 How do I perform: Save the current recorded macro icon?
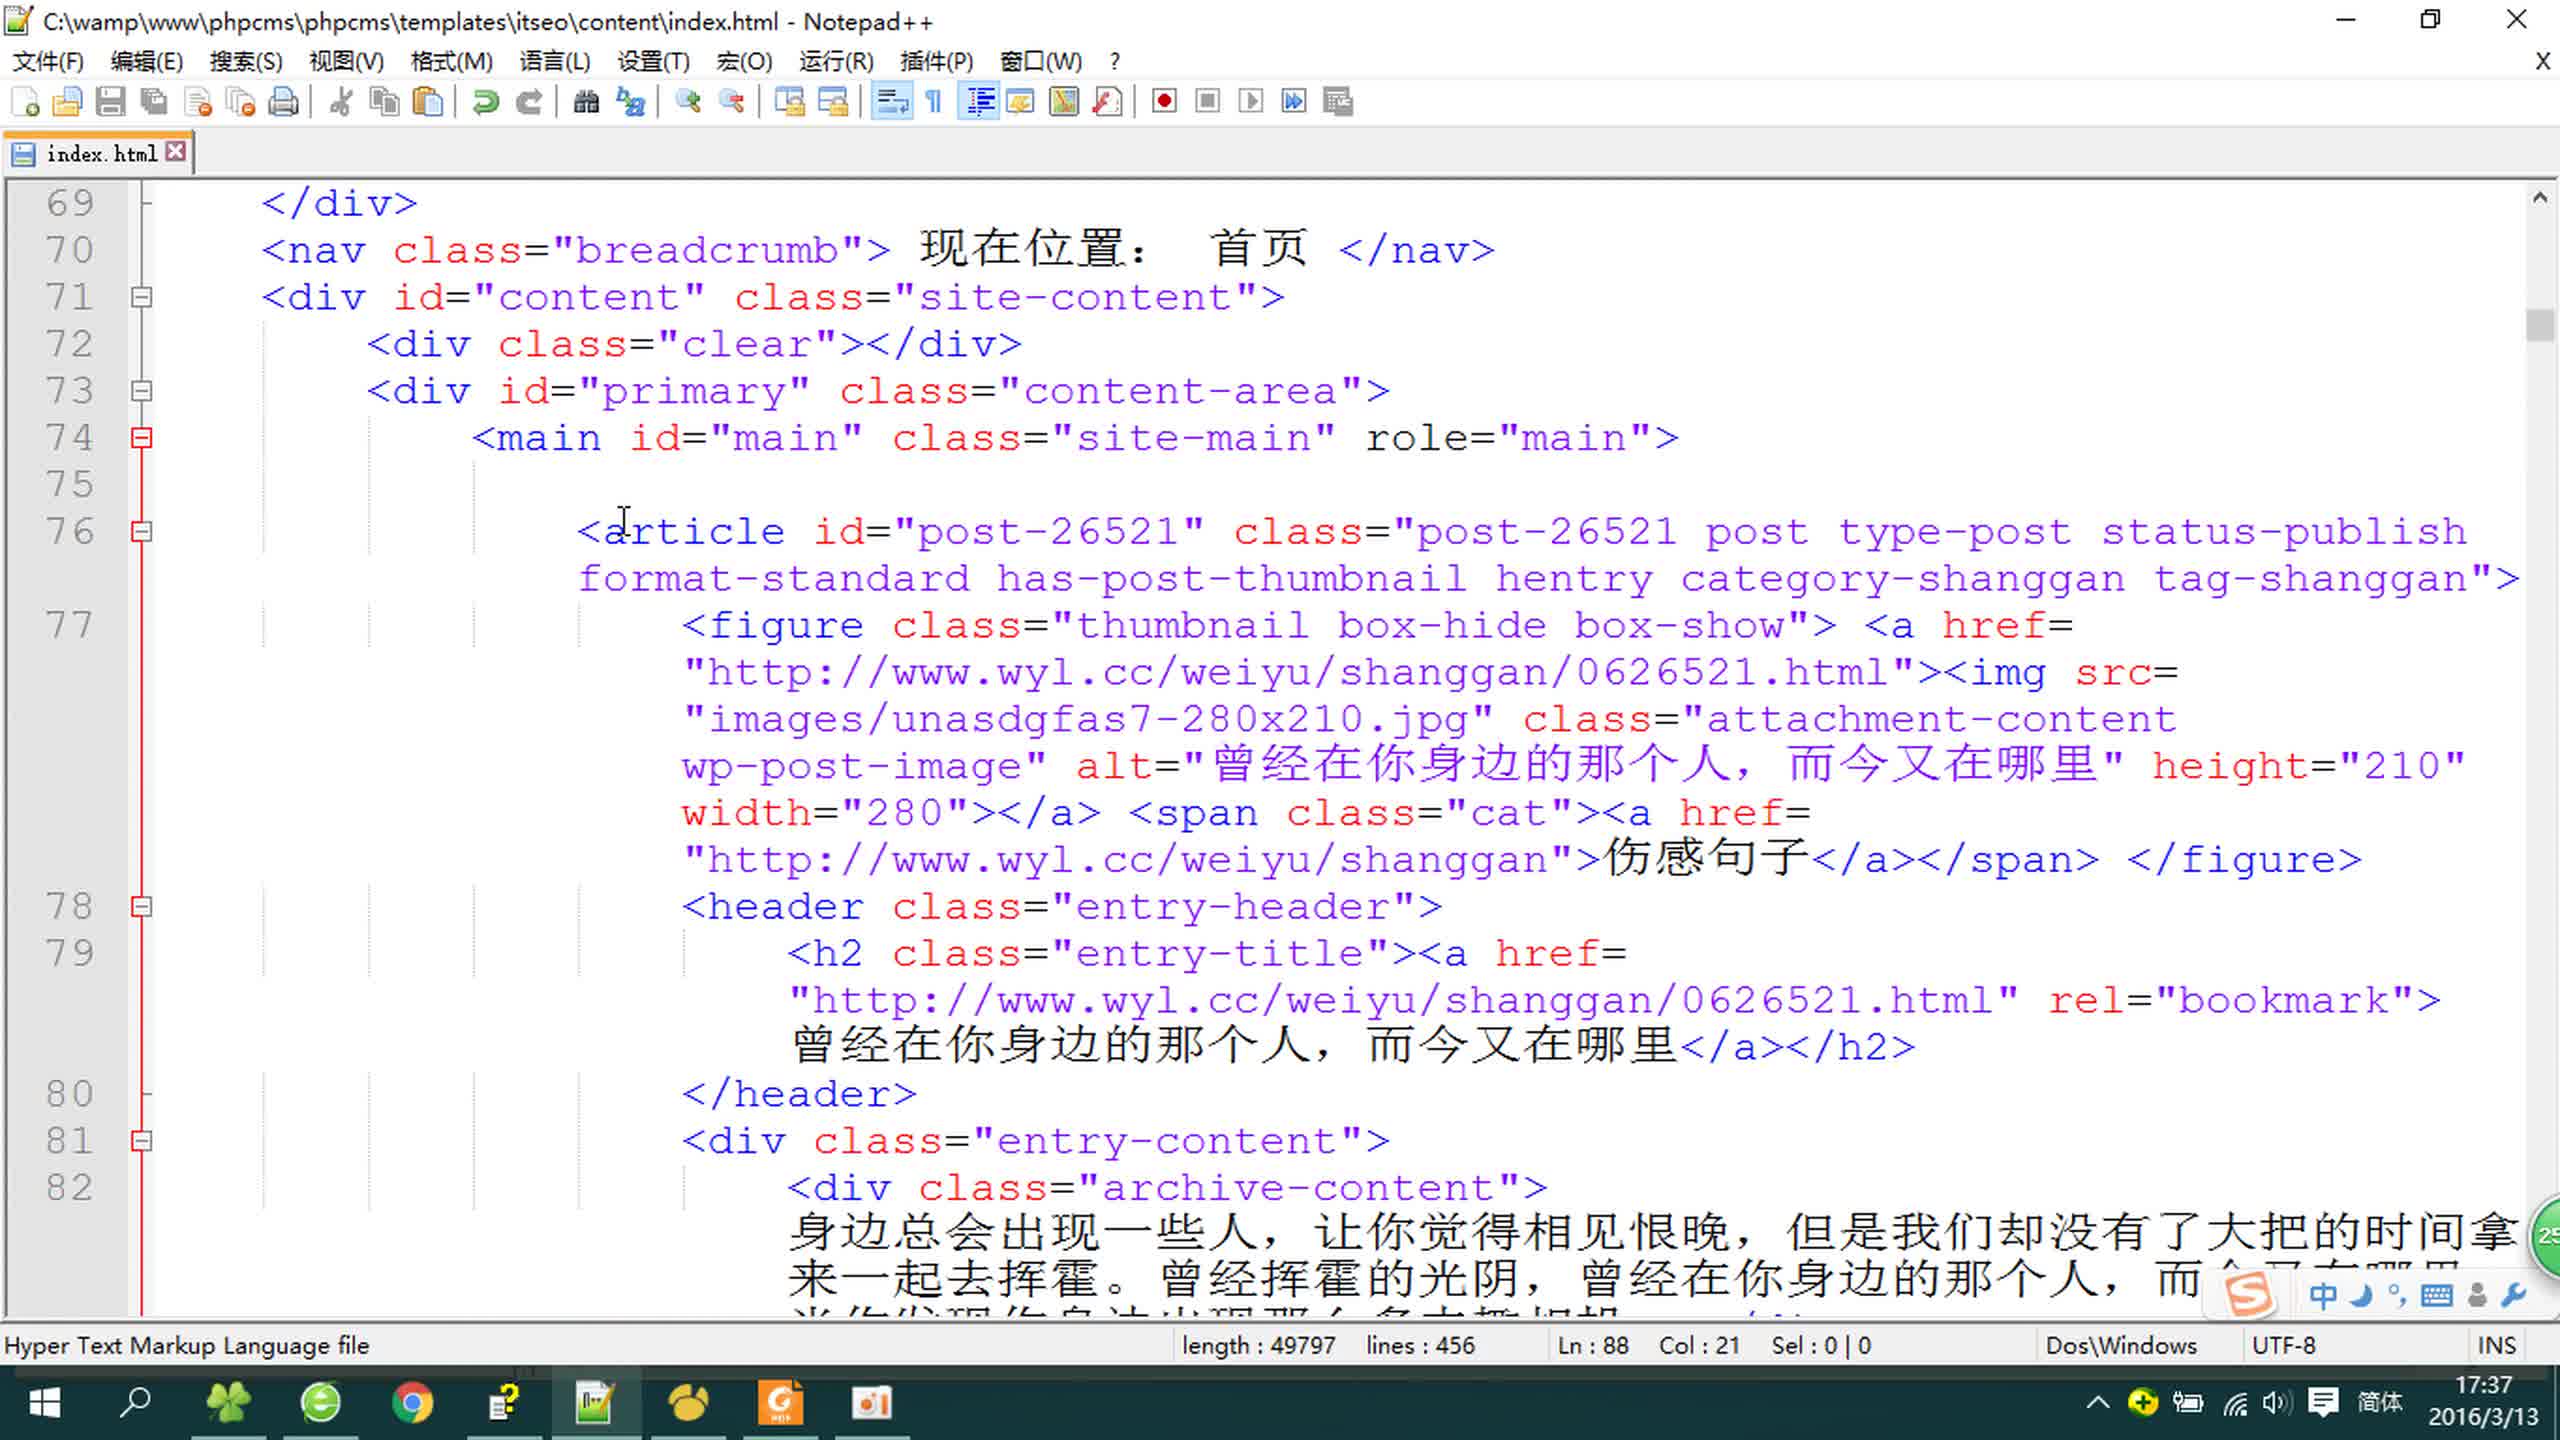[1337, 101]
